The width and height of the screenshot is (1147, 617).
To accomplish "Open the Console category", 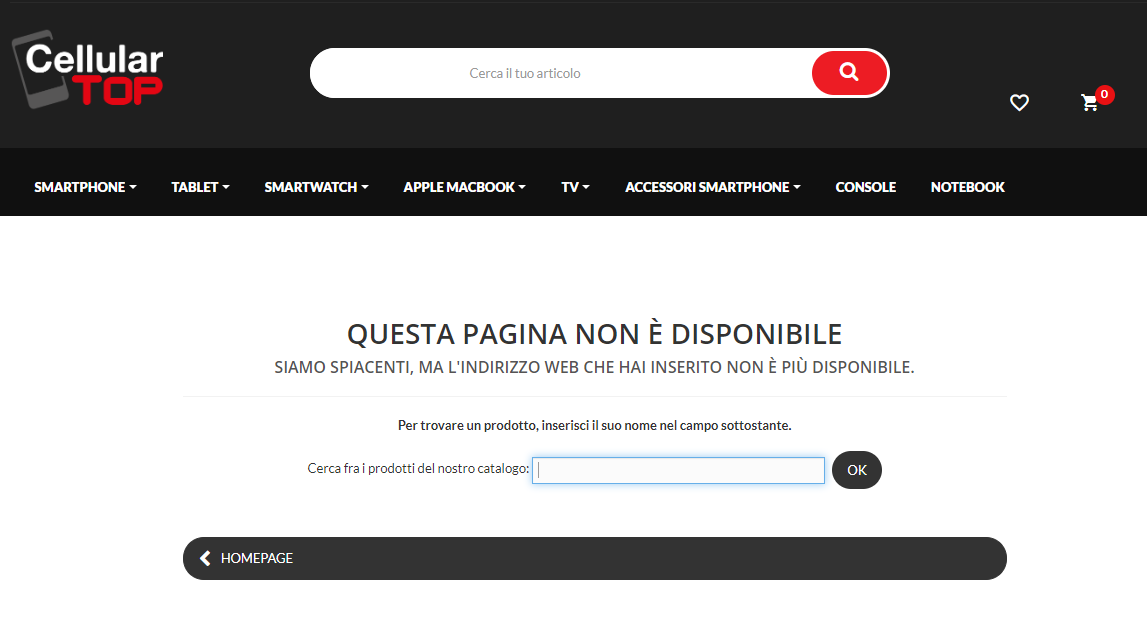I will pyautogui.click(x=865, y=187).
